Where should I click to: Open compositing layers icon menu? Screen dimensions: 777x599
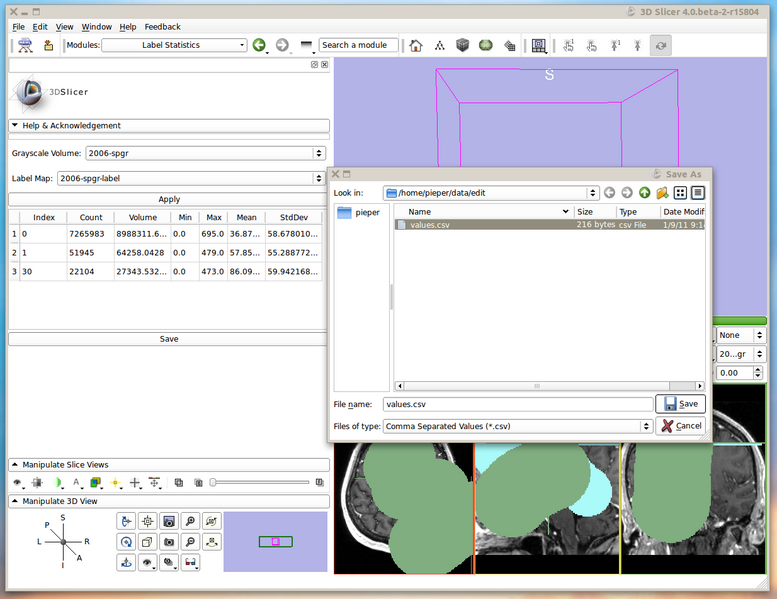[x=96, y=482]
